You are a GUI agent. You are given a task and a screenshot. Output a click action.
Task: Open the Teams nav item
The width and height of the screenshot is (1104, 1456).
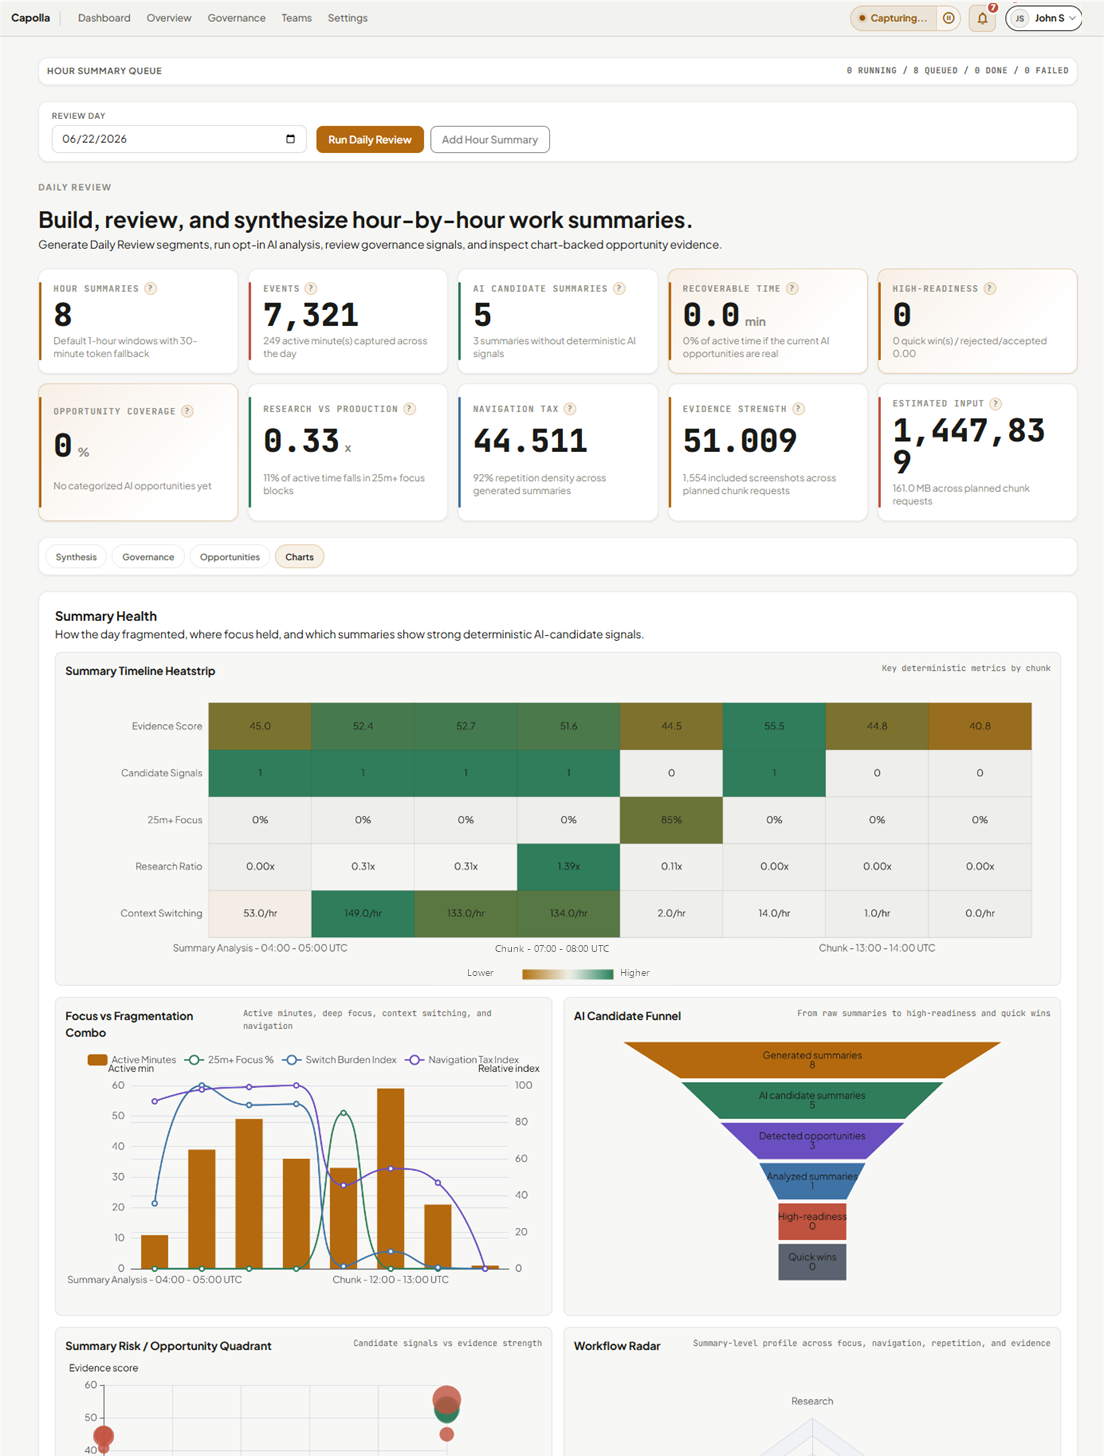pos(296,18)
